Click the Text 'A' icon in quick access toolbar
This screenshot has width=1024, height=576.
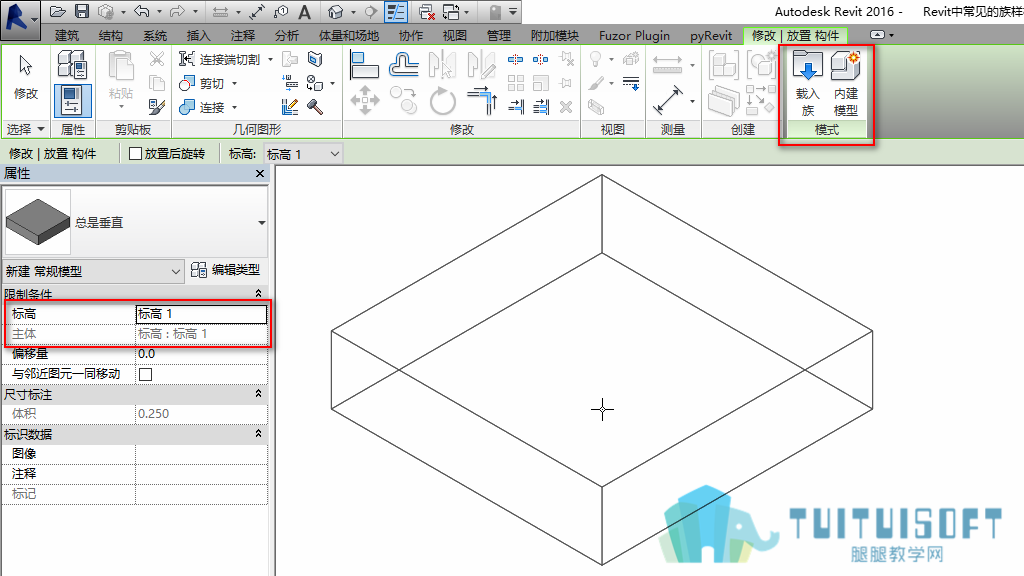point(304,12)
